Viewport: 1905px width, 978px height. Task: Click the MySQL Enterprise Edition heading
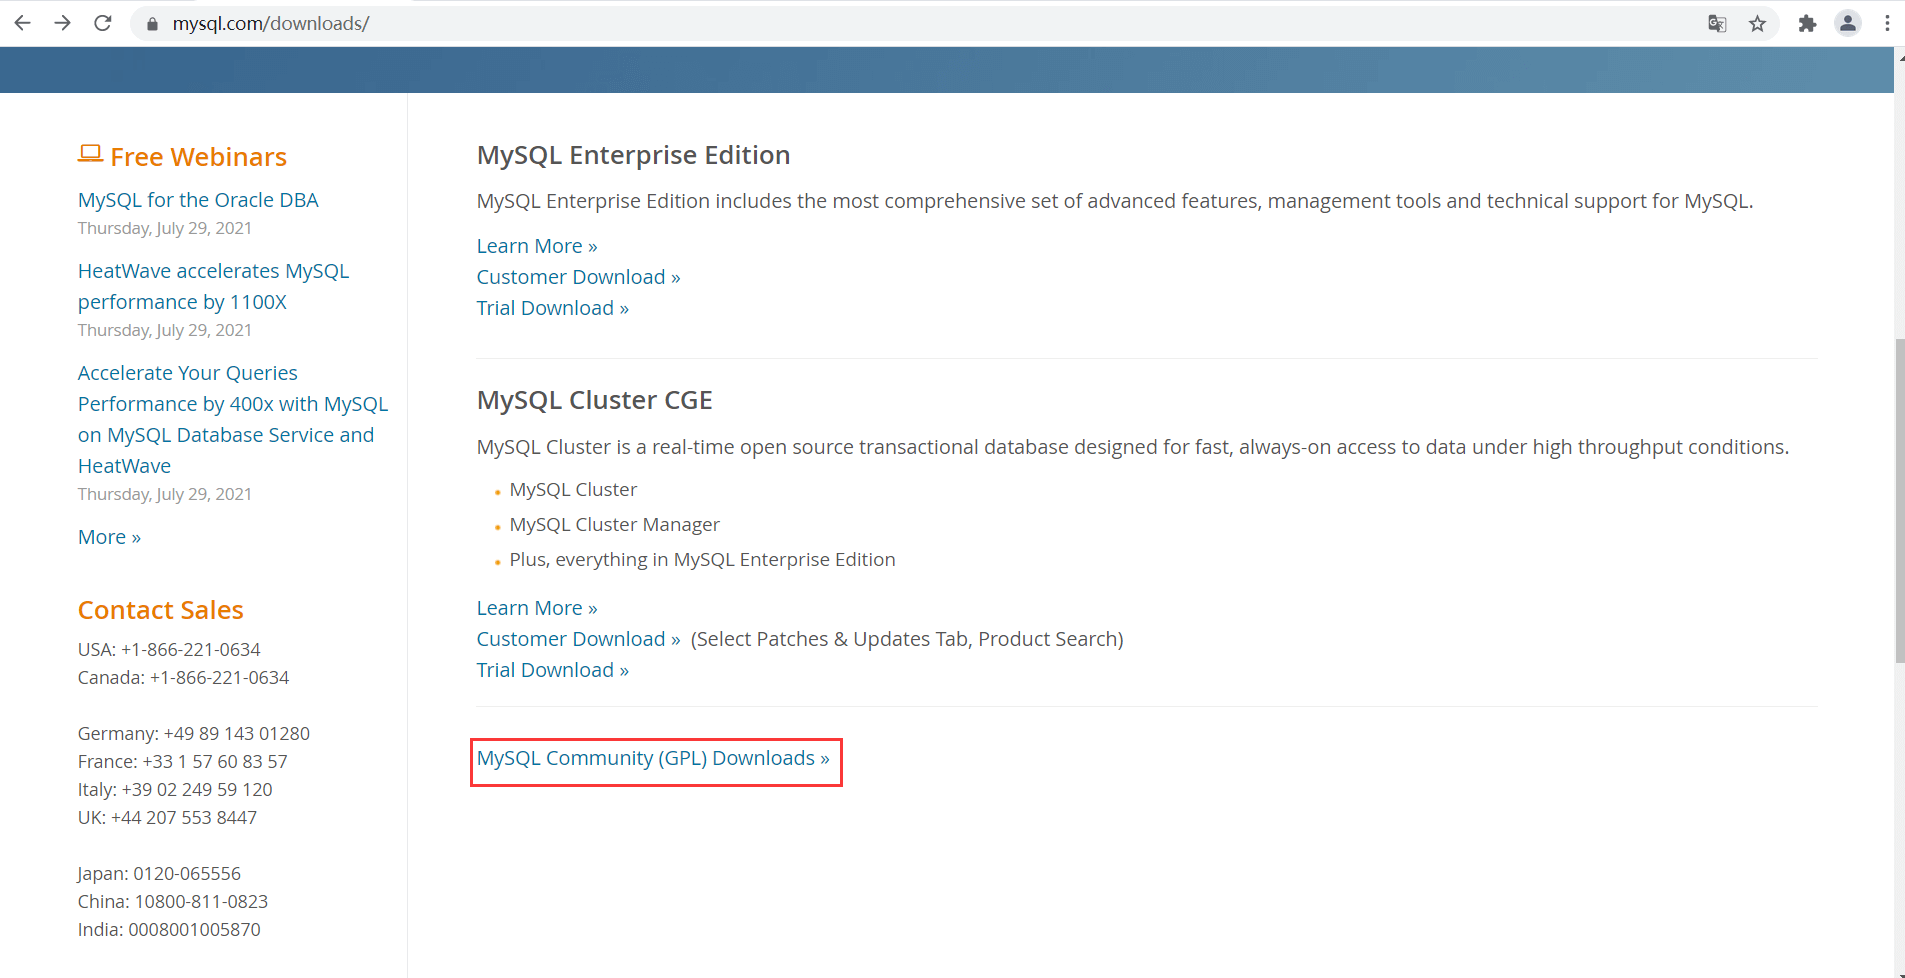633,155
